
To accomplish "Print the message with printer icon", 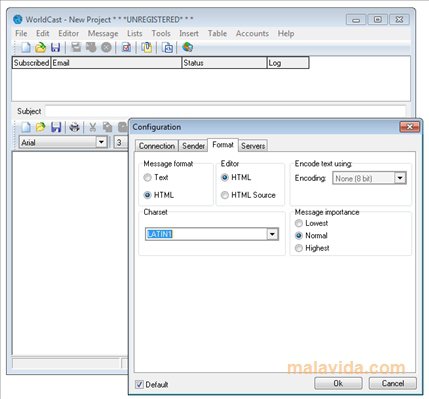I will coord(74,127).
